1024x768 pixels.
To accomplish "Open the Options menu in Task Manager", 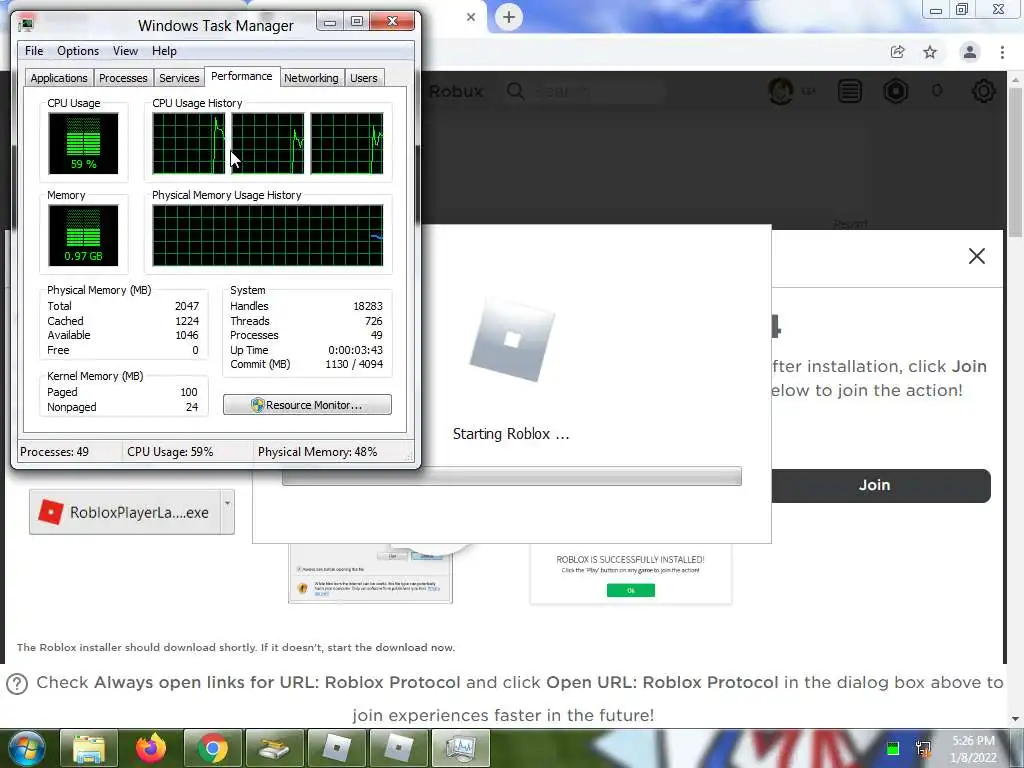I will click(x=78, y=51).
